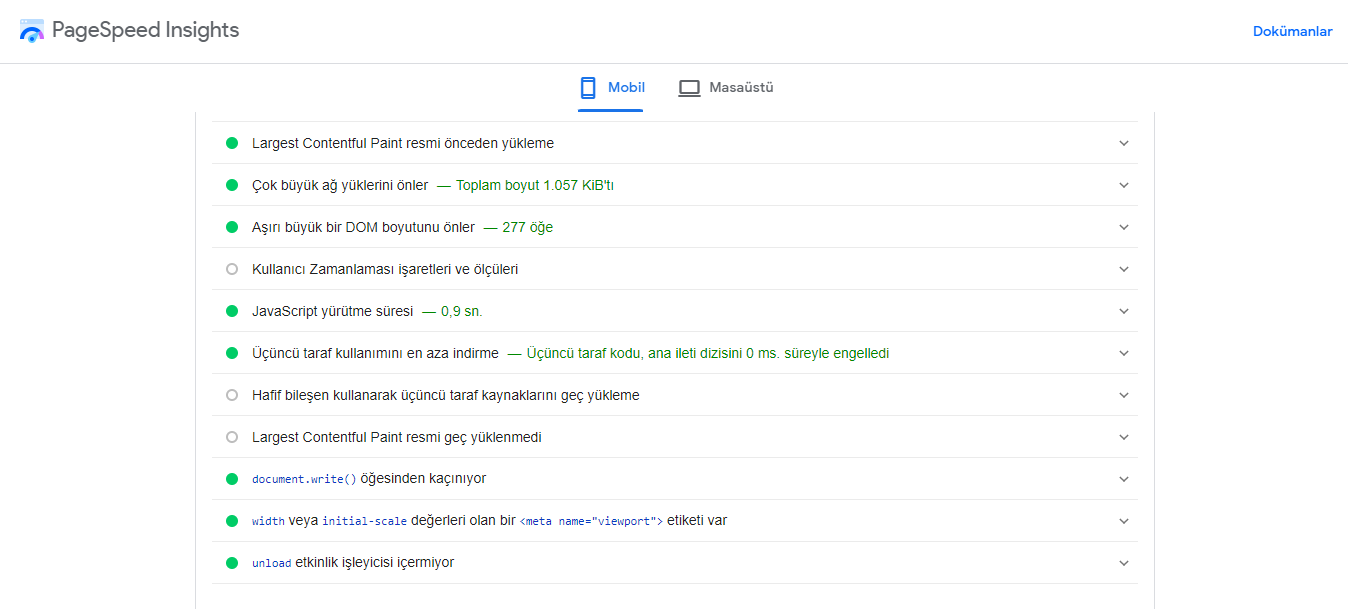The height and width of the screenshot is (609, 1348).
Task: Open the Dokümanlar link
Action: [1292, 30]
